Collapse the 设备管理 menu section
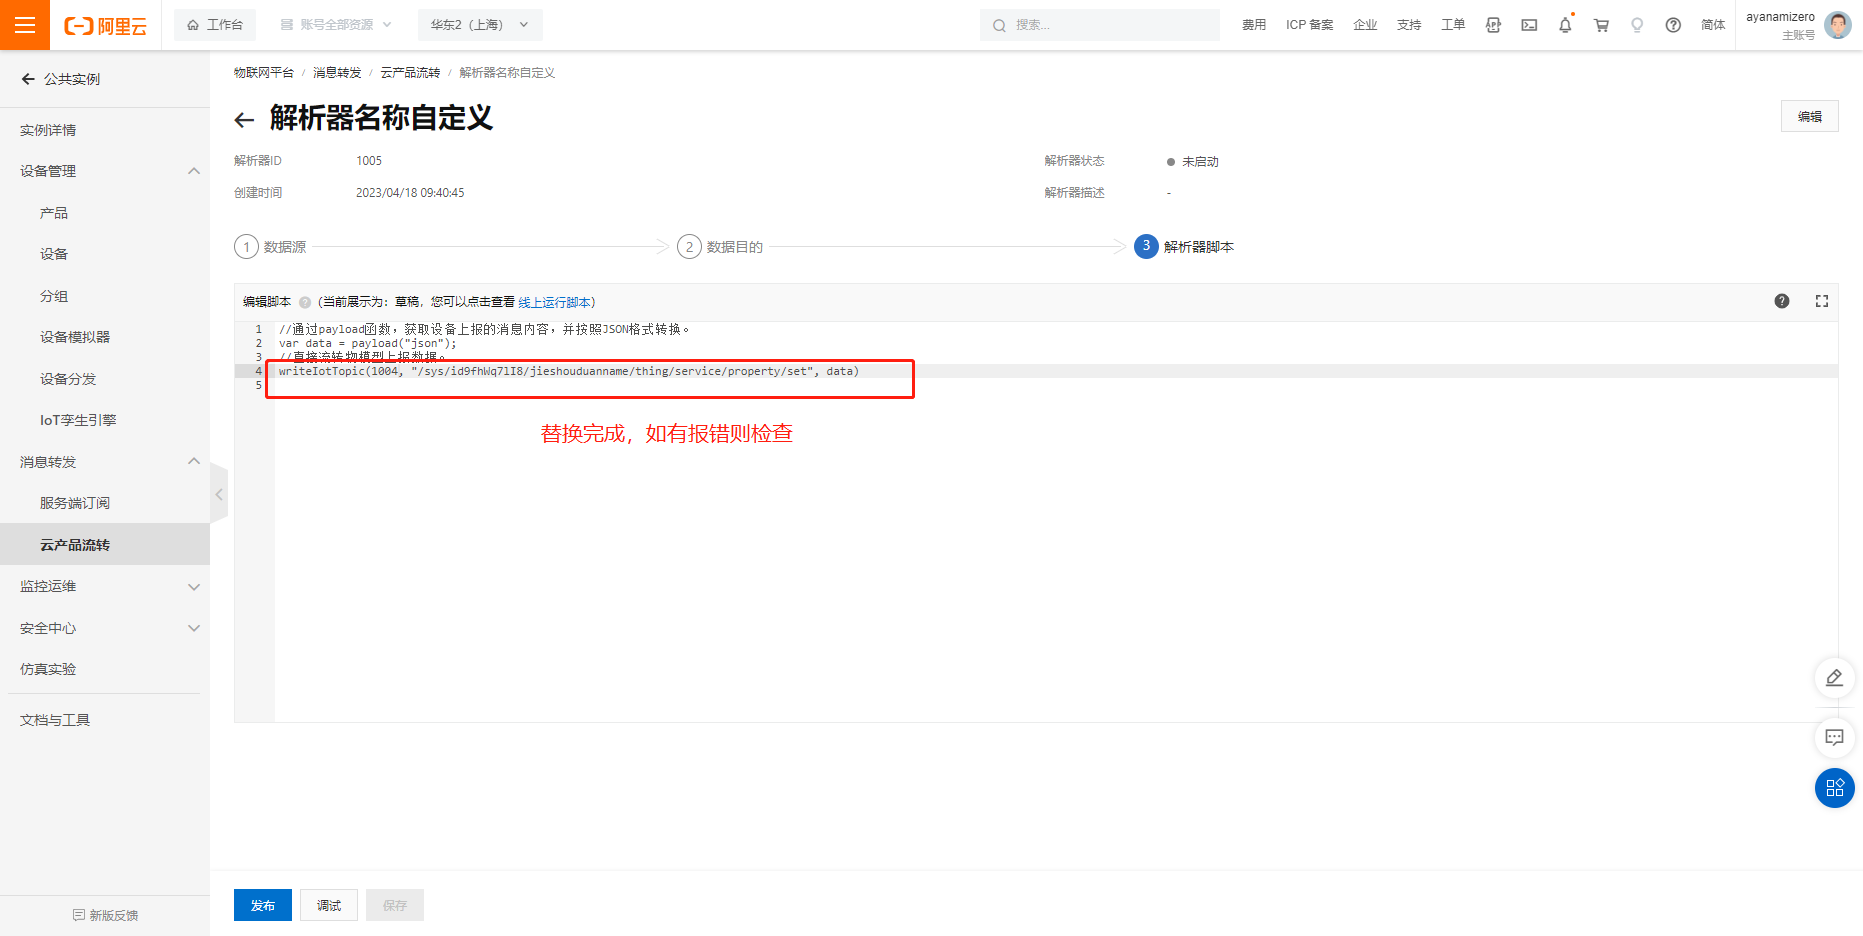Image resolution: width=1863 pixels, height=936 pixels. pos(194,171)
